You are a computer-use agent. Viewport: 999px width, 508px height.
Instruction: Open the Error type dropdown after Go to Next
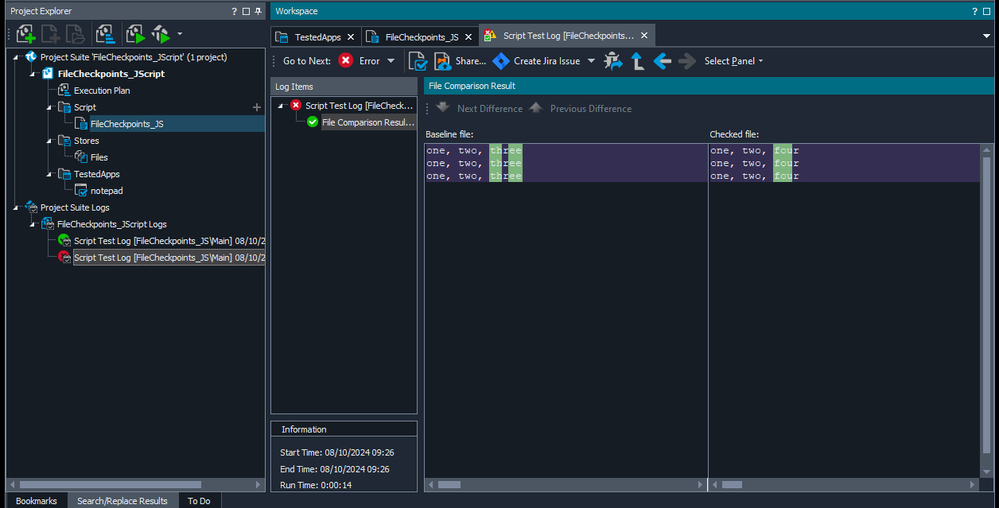tap(391, 61)
